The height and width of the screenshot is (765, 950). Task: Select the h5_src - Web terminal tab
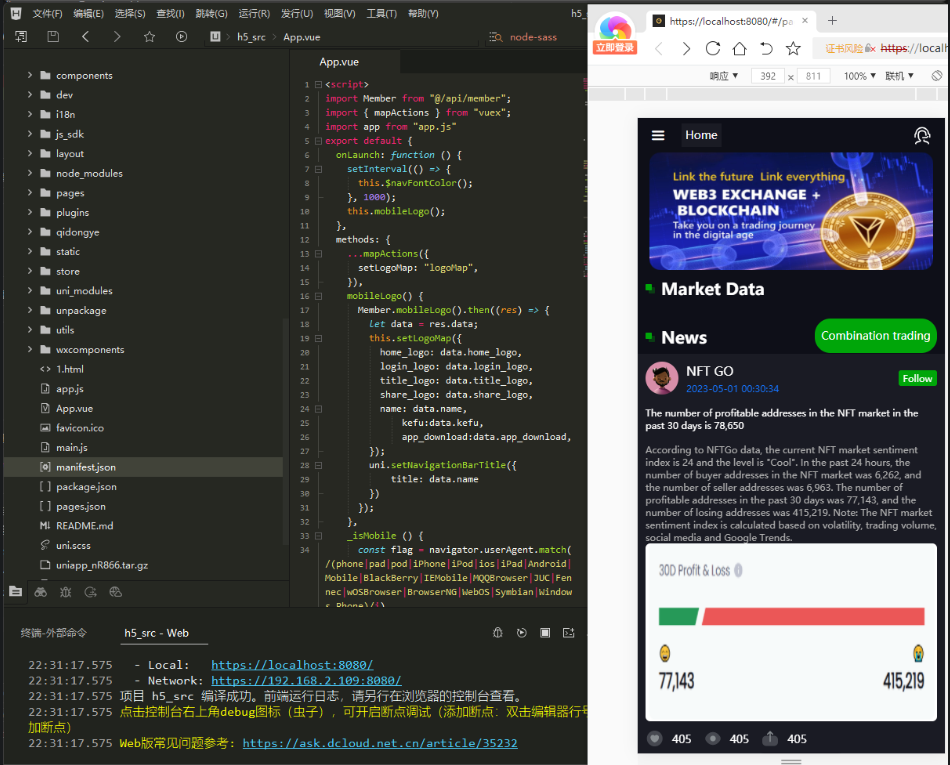point(156,633)
